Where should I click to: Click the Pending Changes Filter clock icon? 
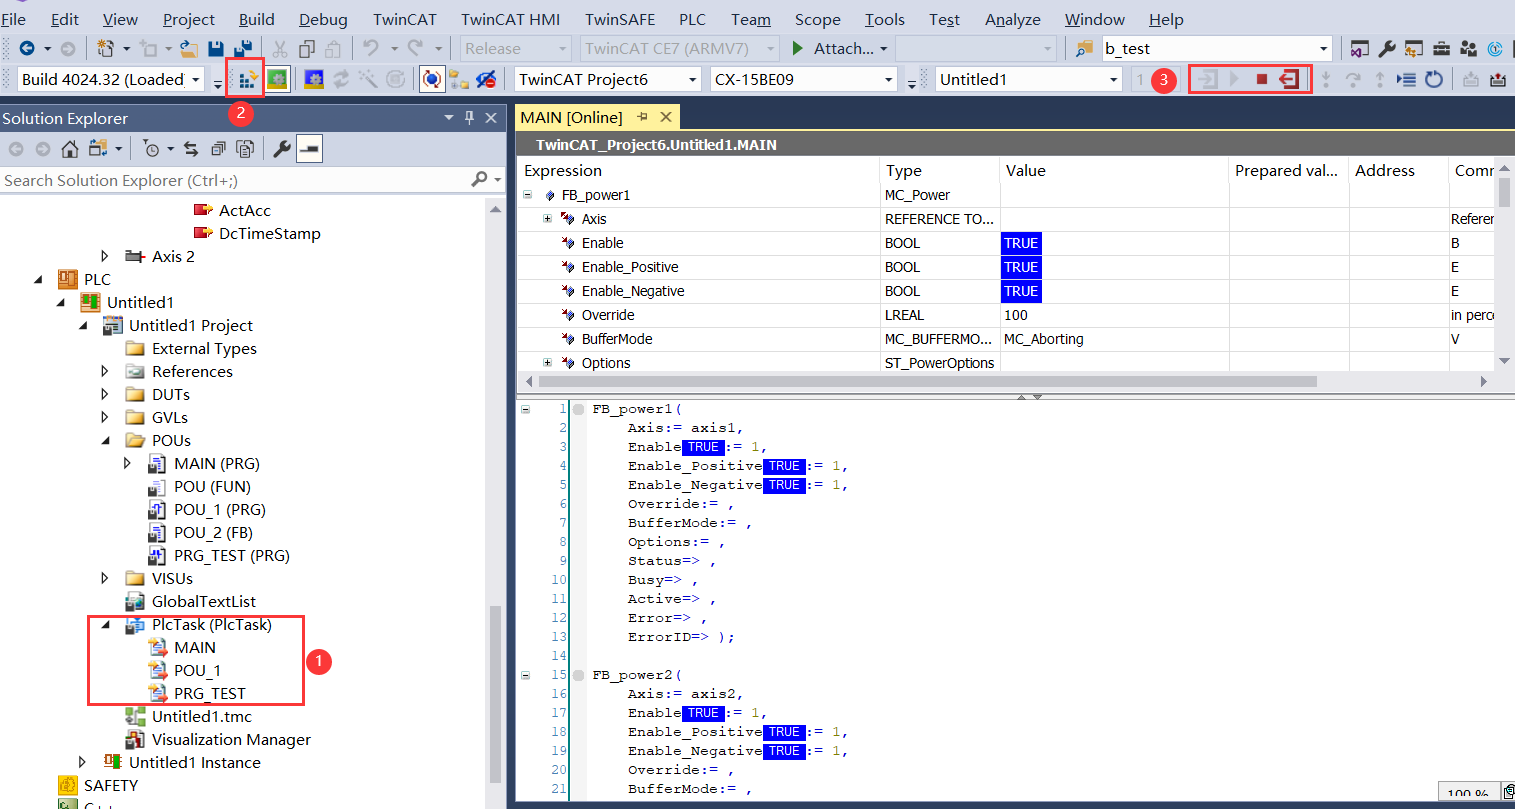[151, 149]
